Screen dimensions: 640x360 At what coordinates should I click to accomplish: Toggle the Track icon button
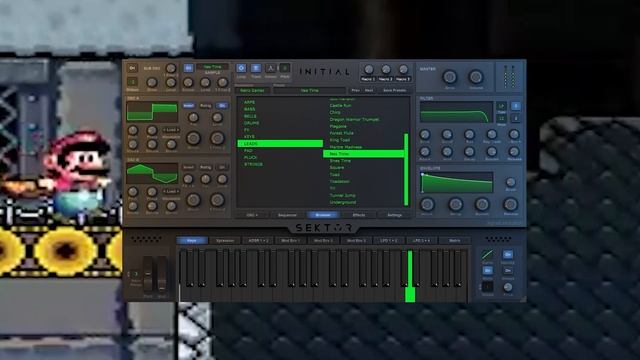[256, 68]
